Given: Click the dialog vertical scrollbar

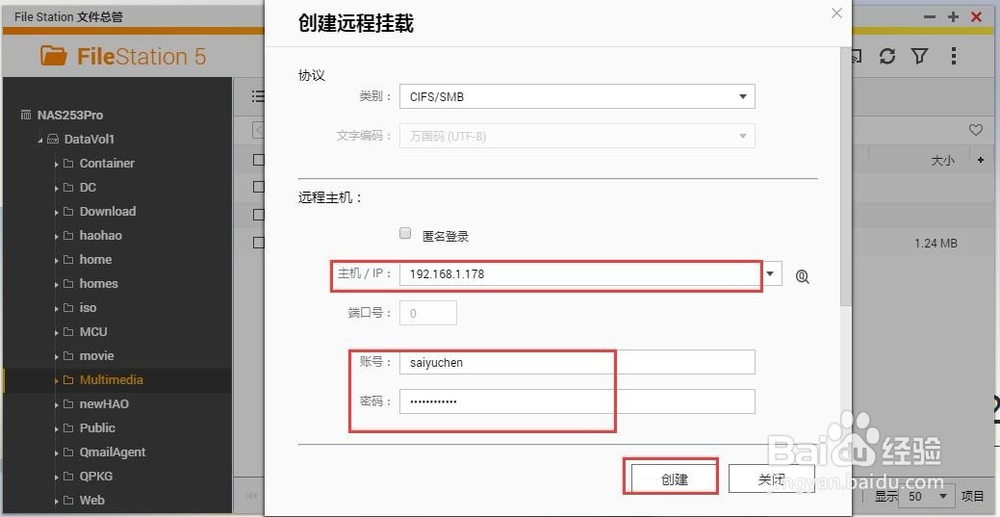Looking at the screenshot, I should click(x=846, y=178).
